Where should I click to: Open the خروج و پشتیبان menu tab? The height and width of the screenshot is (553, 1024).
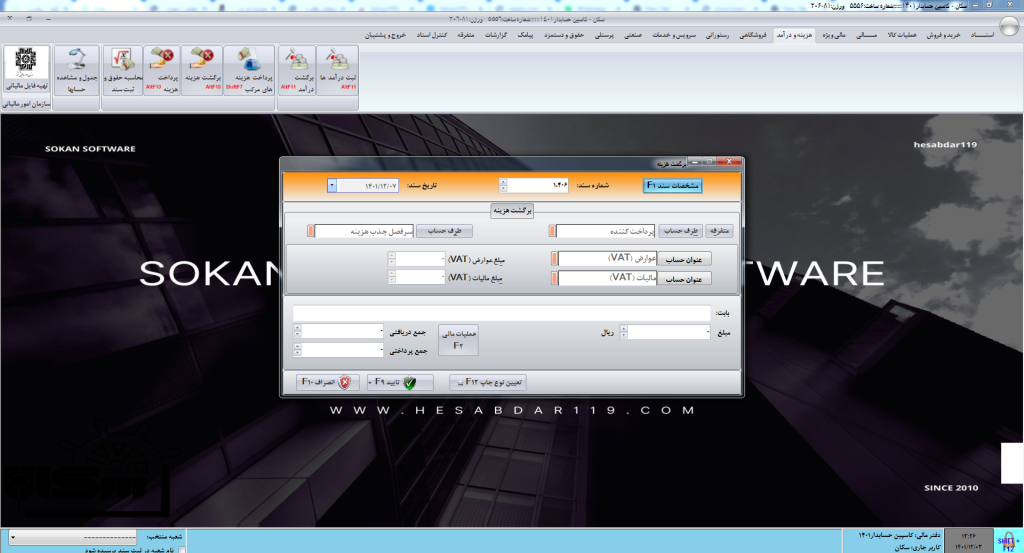(385, 35)
